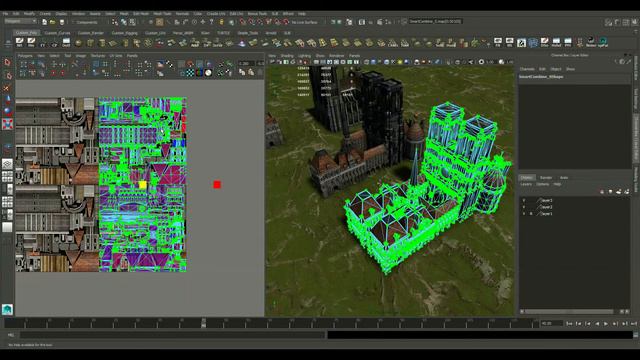Switch to TURTLE shelf tab

(x=223, y=33)
